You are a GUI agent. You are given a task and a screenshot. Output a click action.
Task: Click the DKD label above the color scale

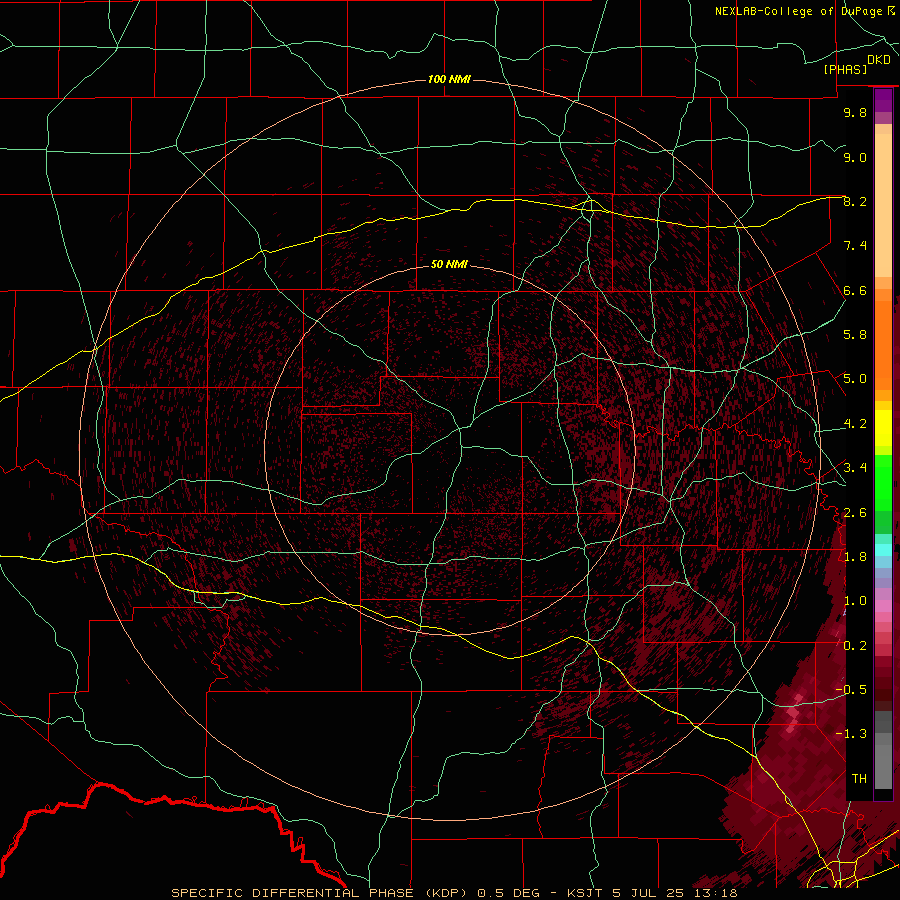pos(879,59)
